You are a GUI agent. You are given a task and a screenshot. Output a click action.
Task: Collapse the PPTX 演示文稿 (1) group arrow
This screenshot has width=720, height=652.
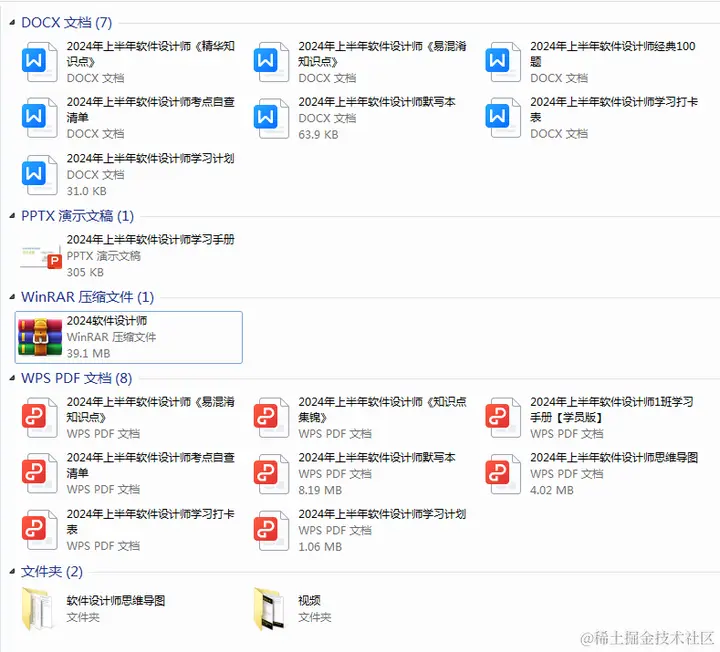click(x=12, y=216)
